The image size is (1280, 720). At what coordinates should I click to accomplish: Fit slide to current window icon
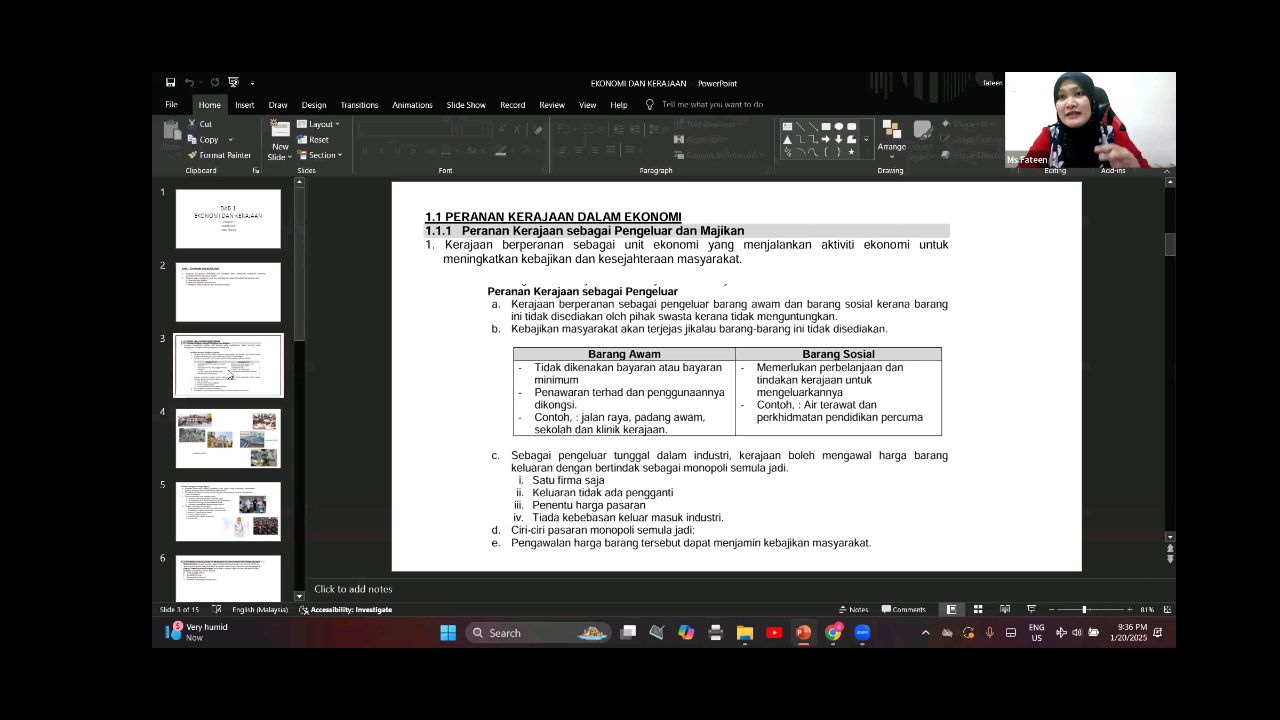(1167, 609)
